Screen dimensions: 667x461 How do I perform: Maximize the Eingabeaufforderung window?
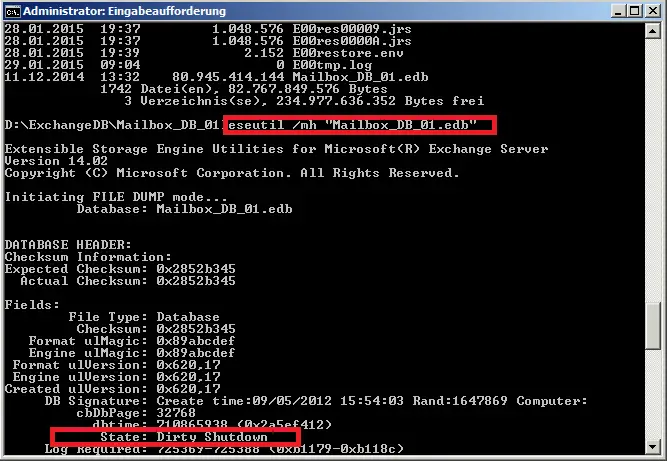(635, 11)
